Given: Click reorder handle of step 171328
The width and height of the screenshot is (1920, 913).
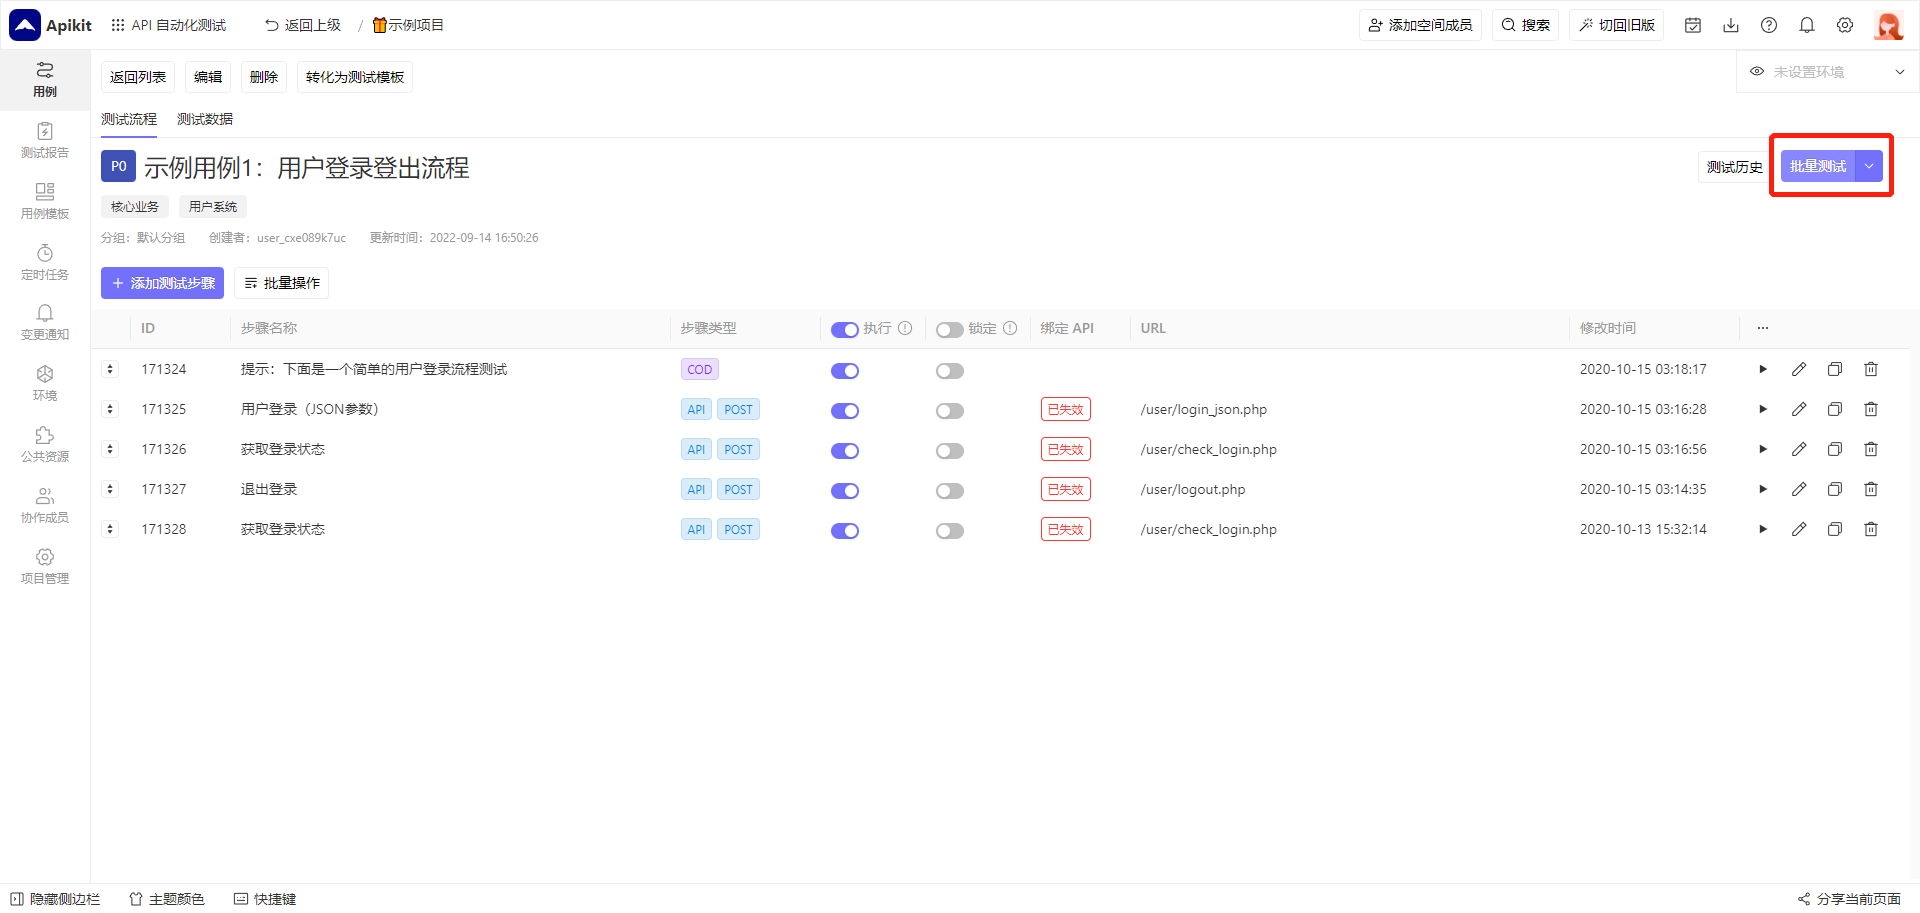Looking at the screenshot, I should click(110, 529).
